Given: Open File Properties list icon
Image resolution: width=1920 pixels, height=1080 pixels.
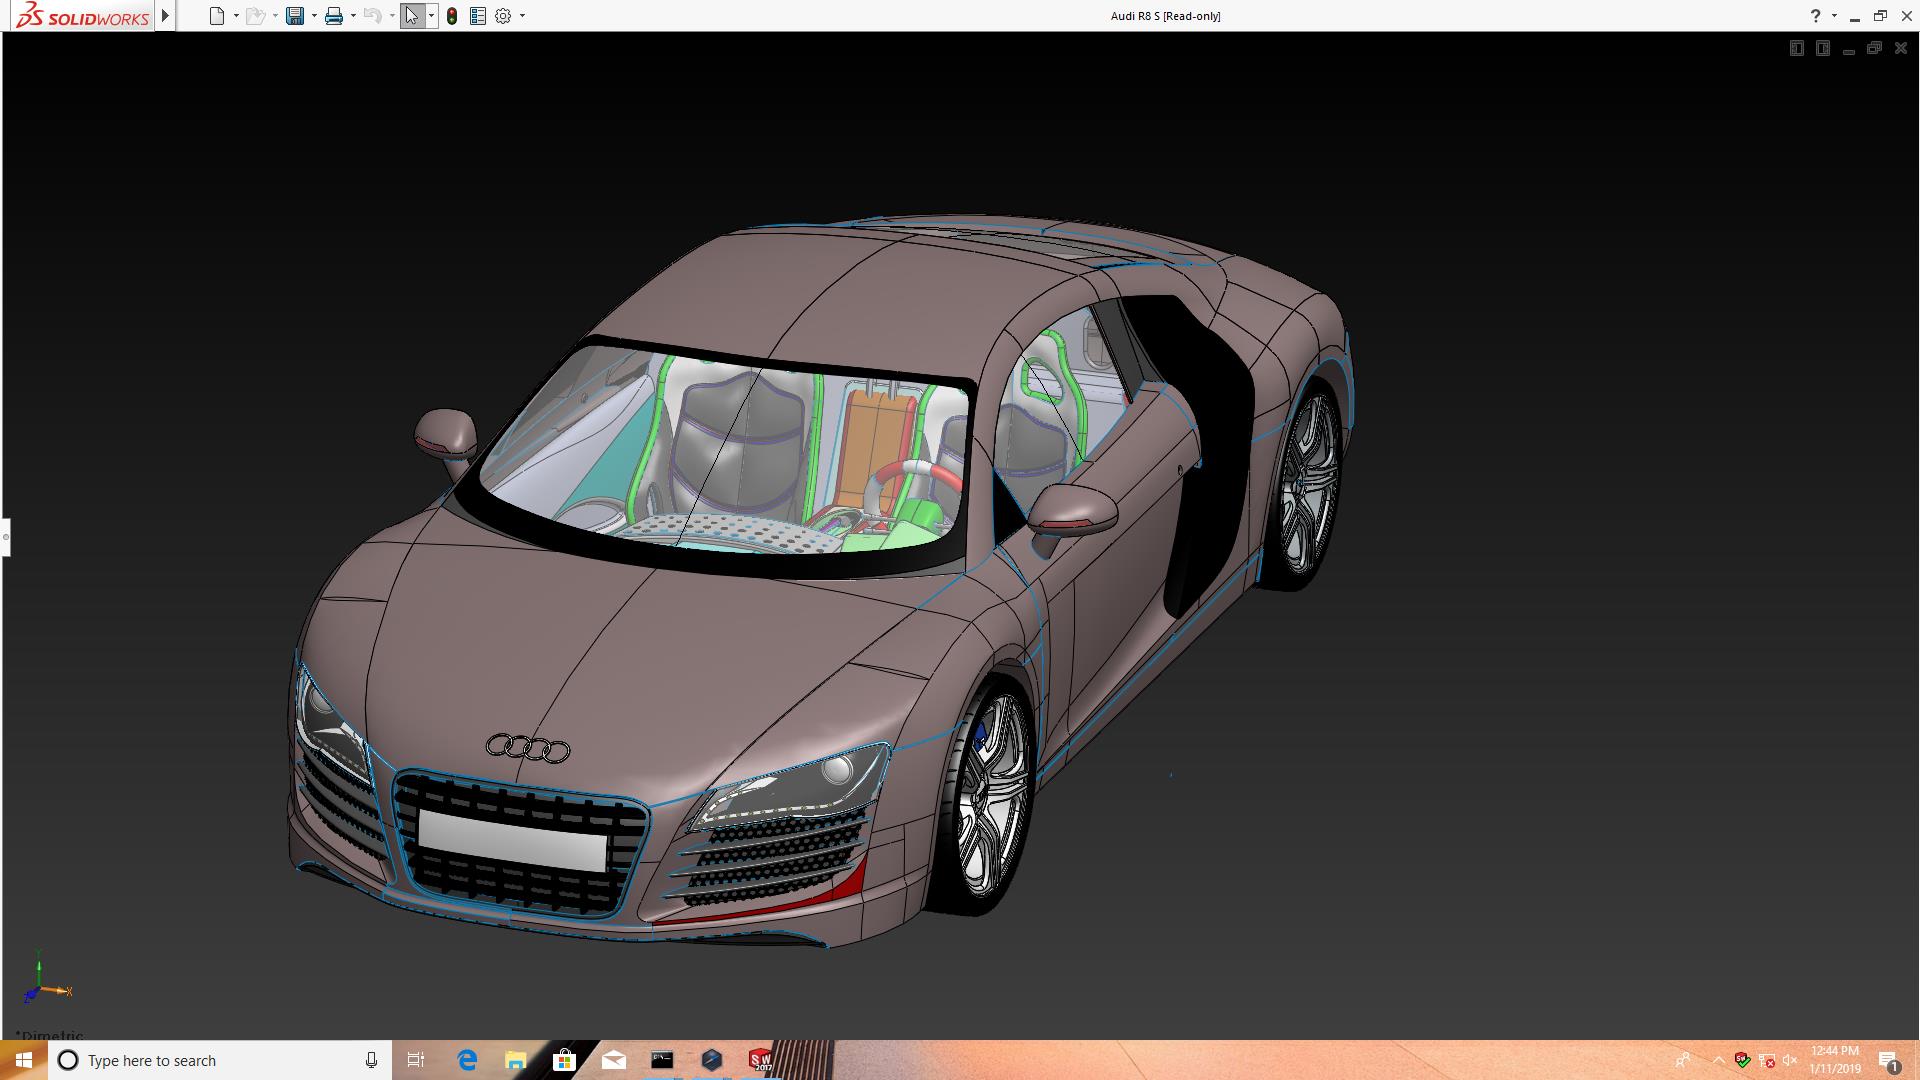Looking at the screenshot, I should click(478, 16).
